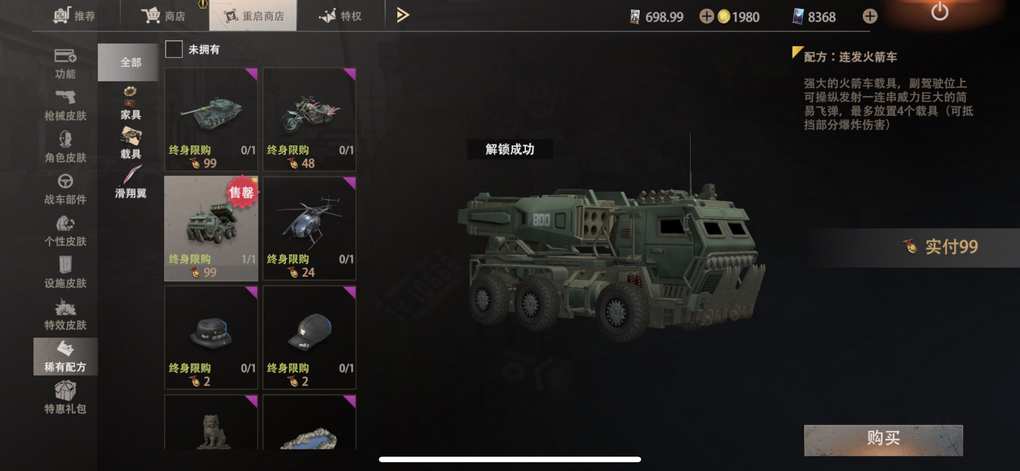Open 角色皮肤 character skins icon

tap(65, 139)
